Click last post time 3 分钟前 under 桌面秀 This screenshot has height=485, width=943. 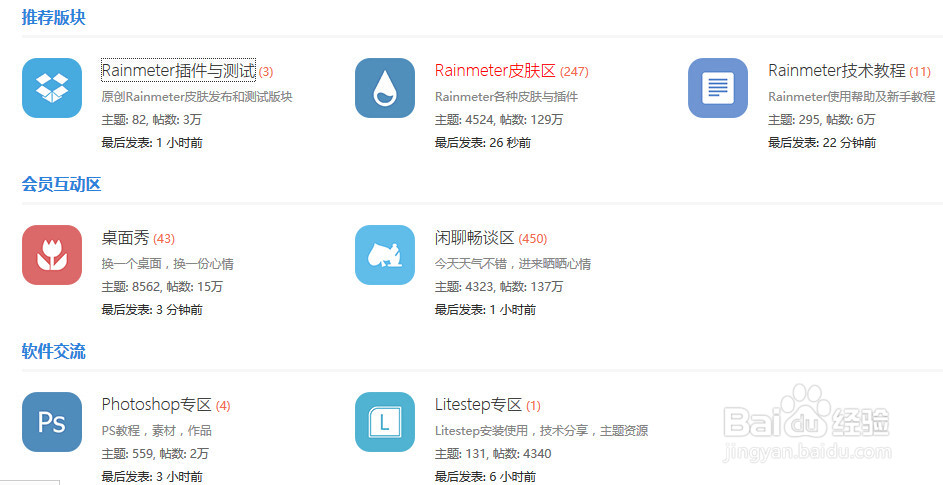pyautogui.click(x=179, y=310)
